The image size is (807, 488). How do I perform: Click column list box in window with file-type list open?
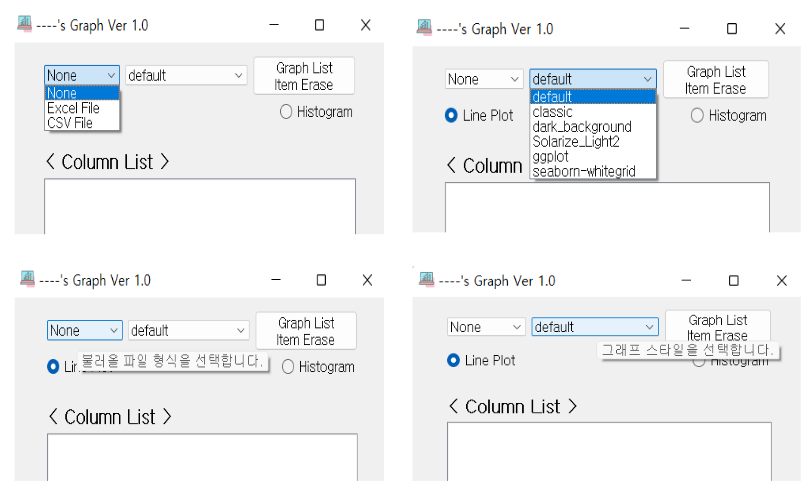point(200,206)
